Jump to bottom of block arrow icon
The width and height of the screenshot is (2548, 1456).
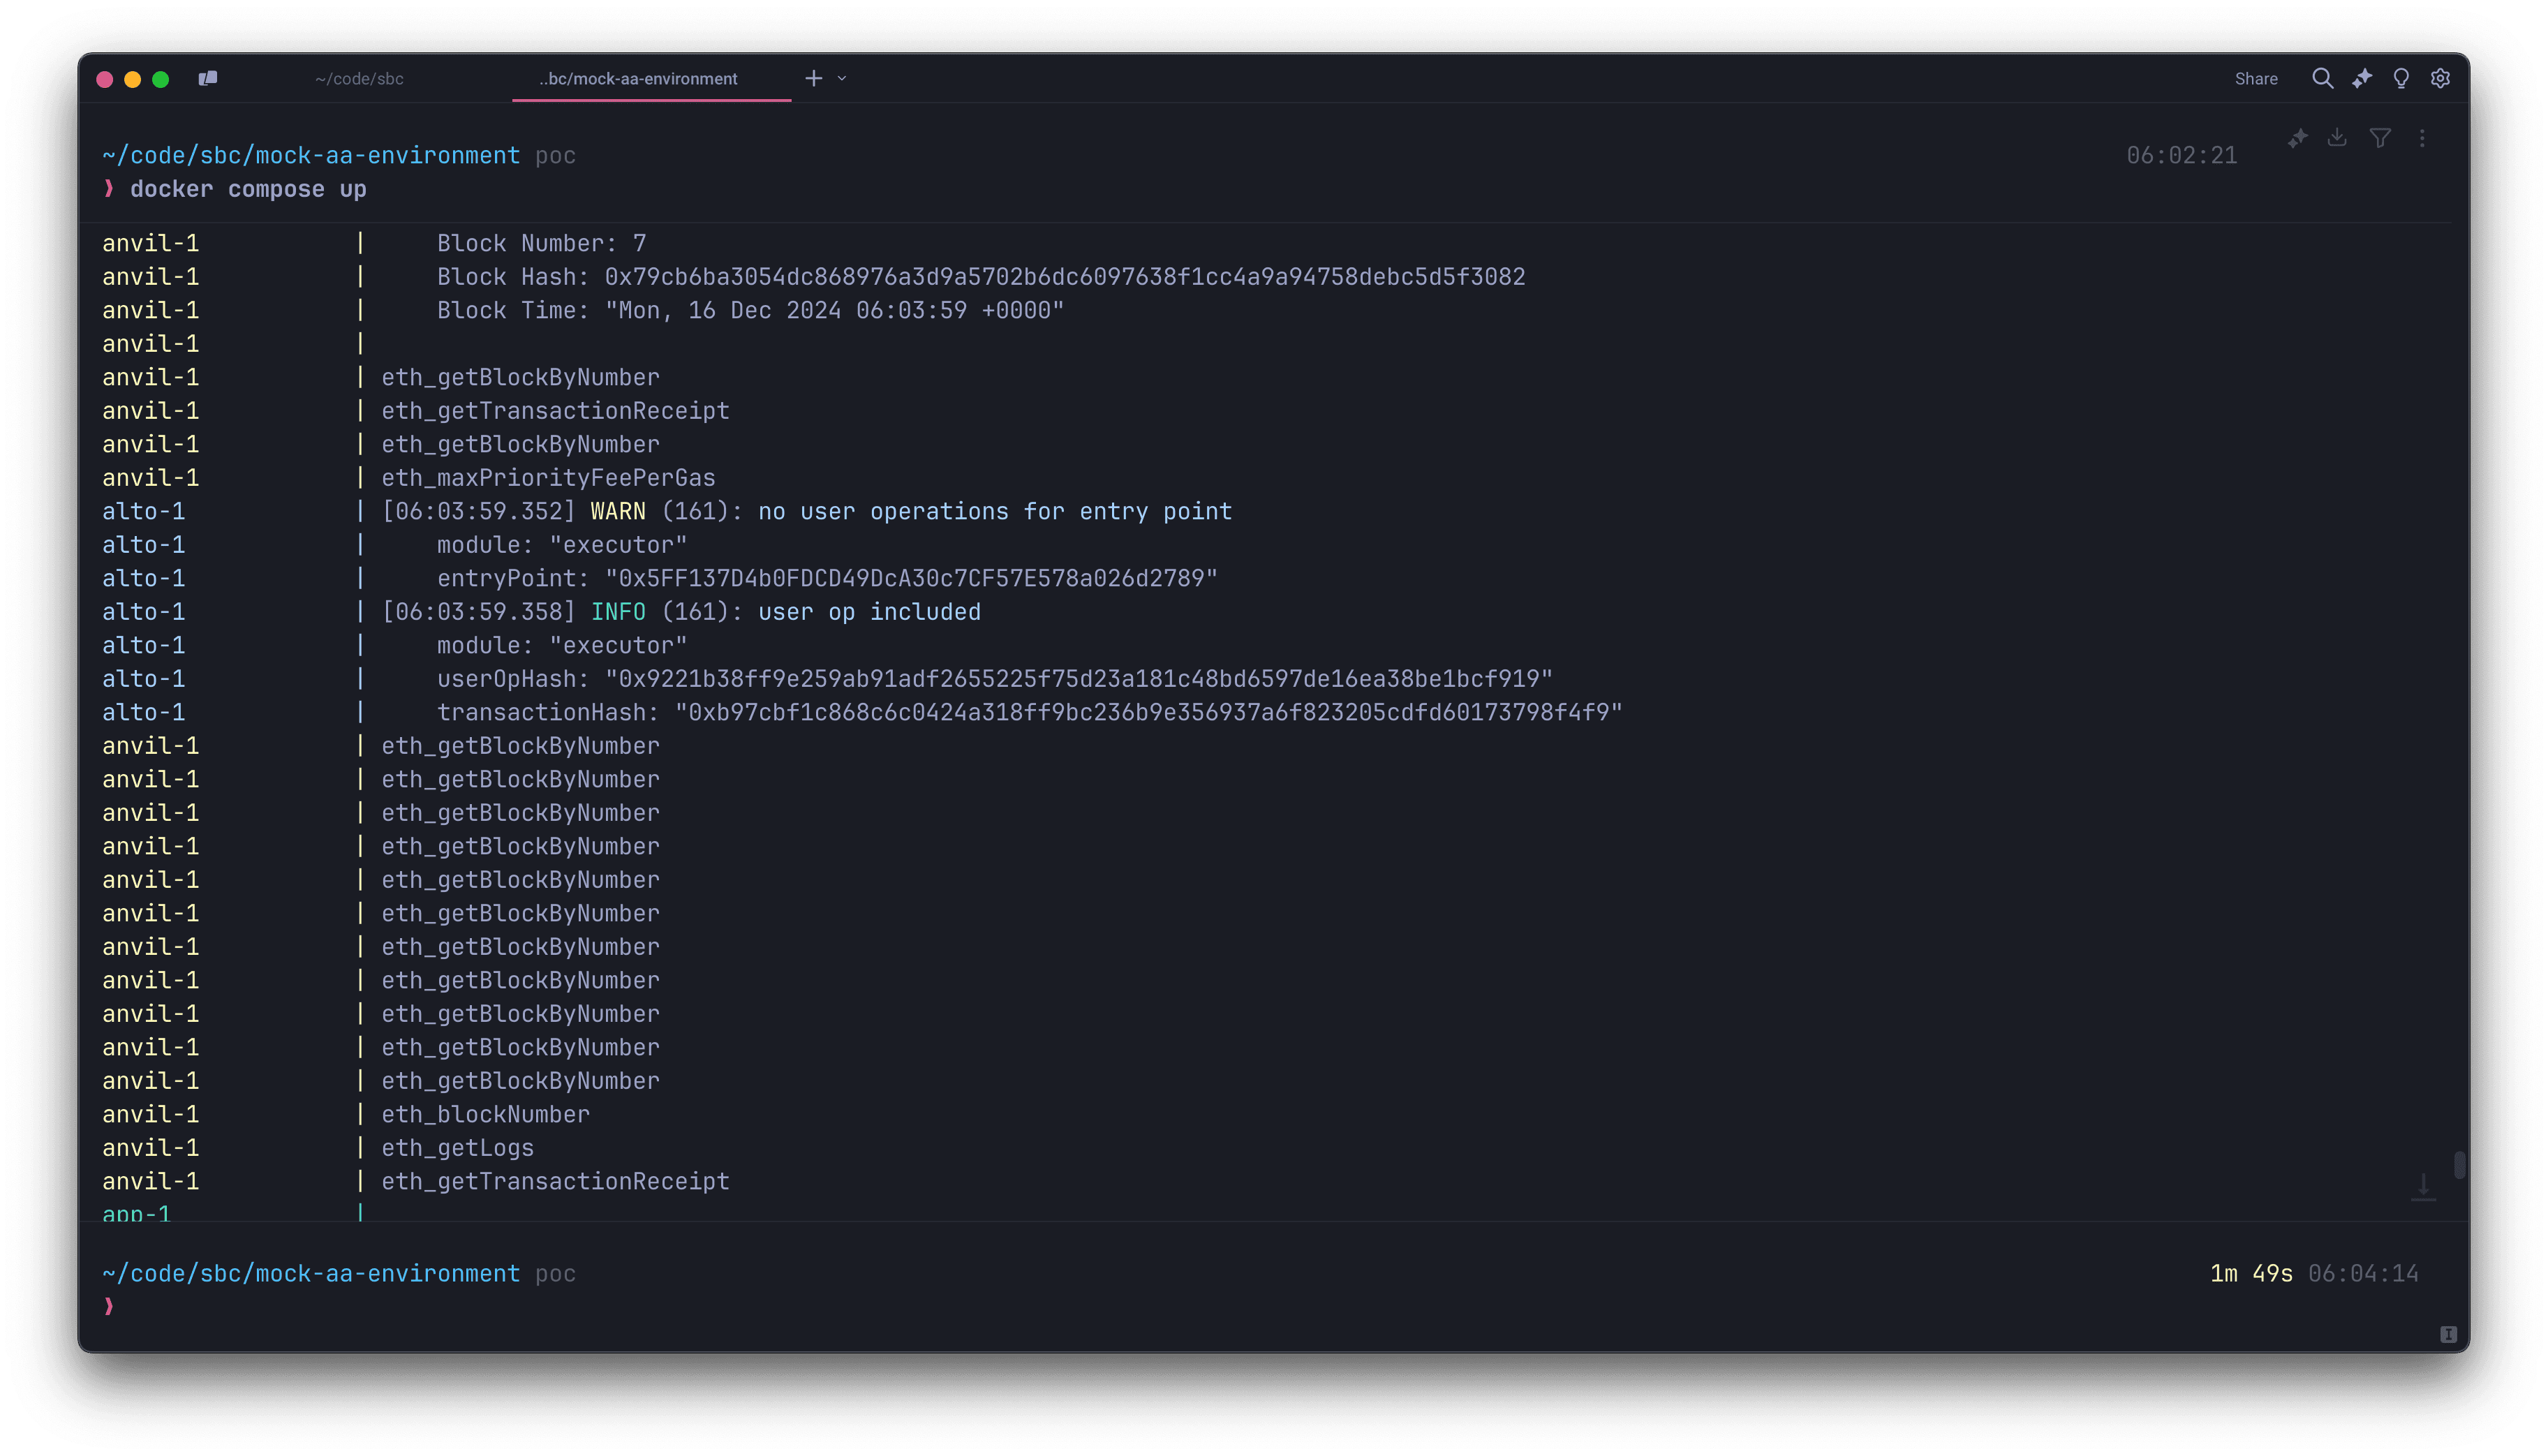coord(2423,1187)
